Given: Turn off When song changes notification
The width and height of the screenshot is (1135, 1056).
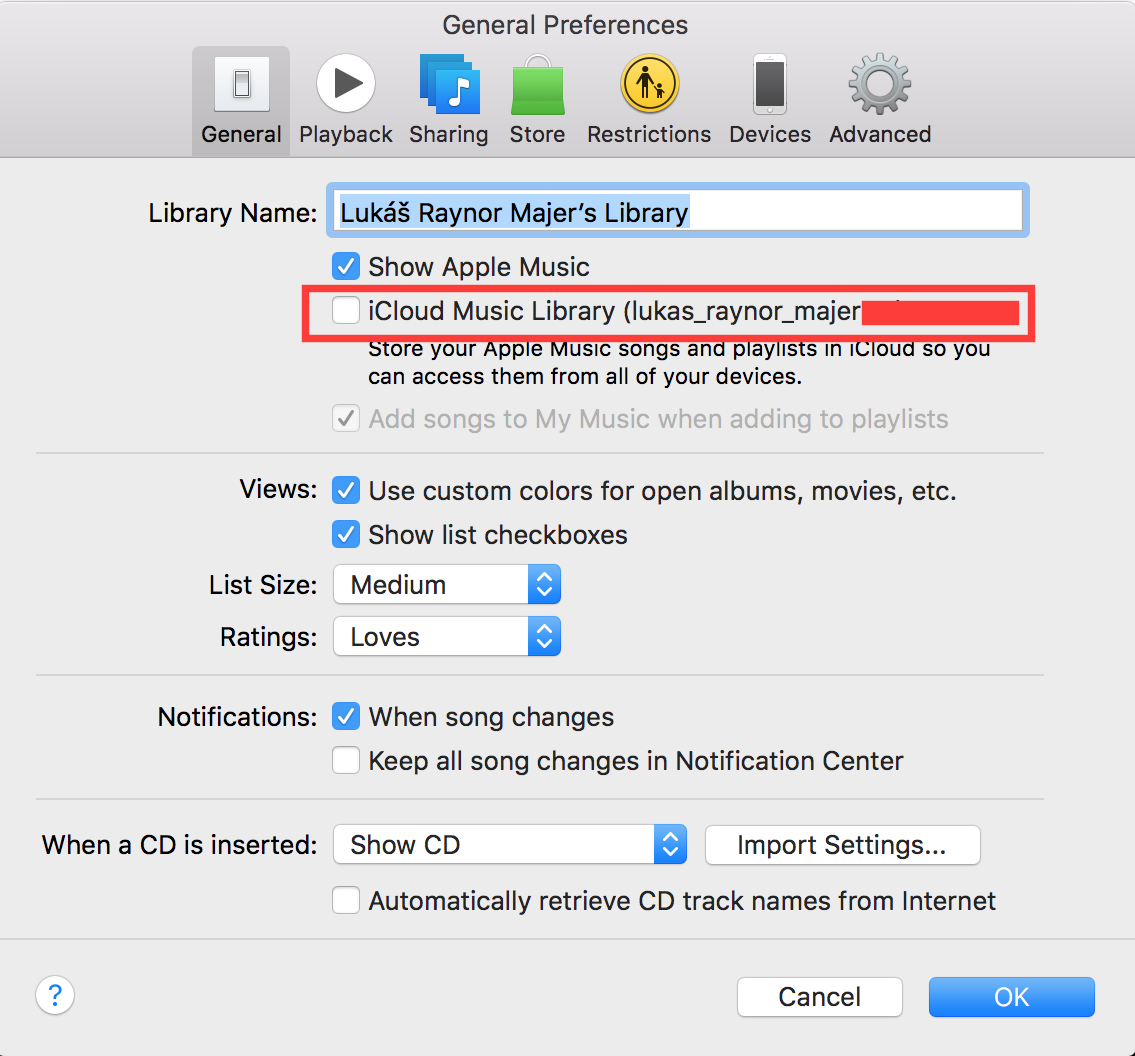Looking at the screenshot, I should (x=346, y=717).
